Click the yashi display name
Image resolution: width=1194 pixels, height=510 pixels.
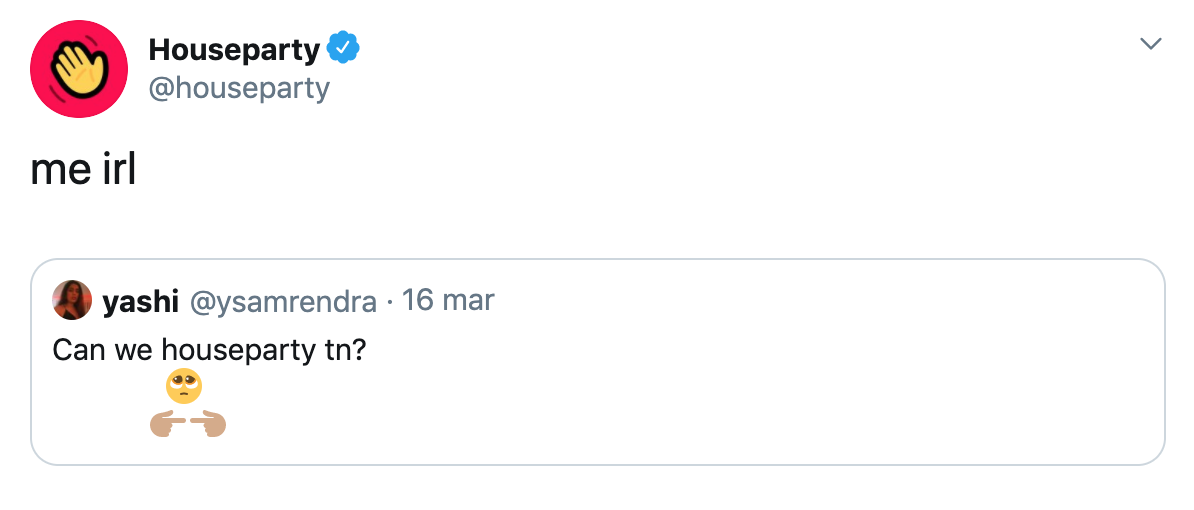pyautogui.click(x=139, y=301)
